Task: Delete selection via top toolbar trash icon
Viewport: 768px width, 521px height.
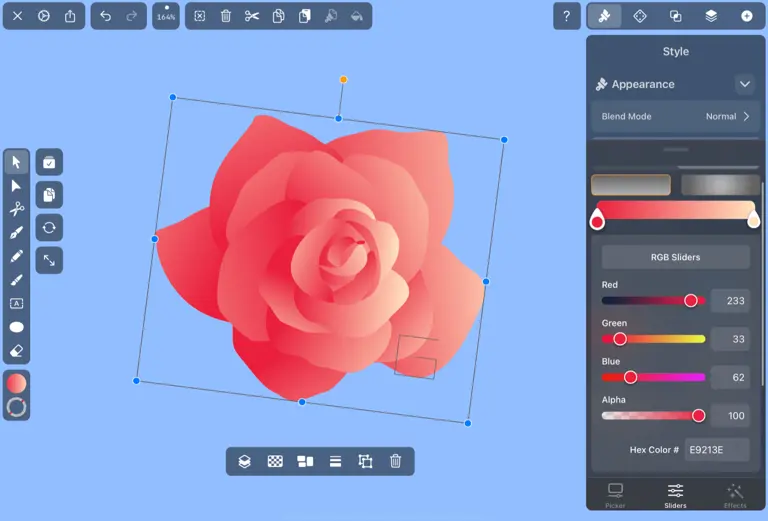Action: [x=226, y=16]
